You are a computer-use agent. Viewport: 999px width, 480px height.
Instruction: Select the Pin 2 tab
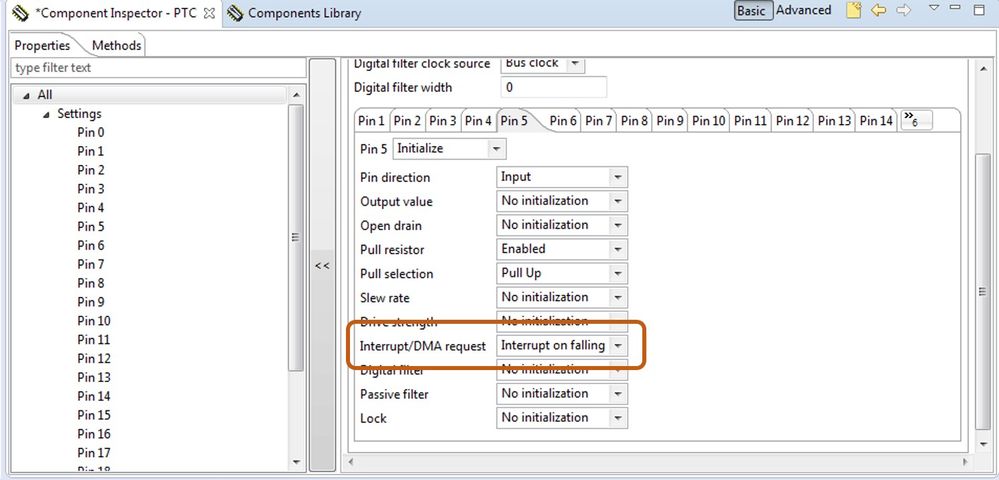click(407, 120)
